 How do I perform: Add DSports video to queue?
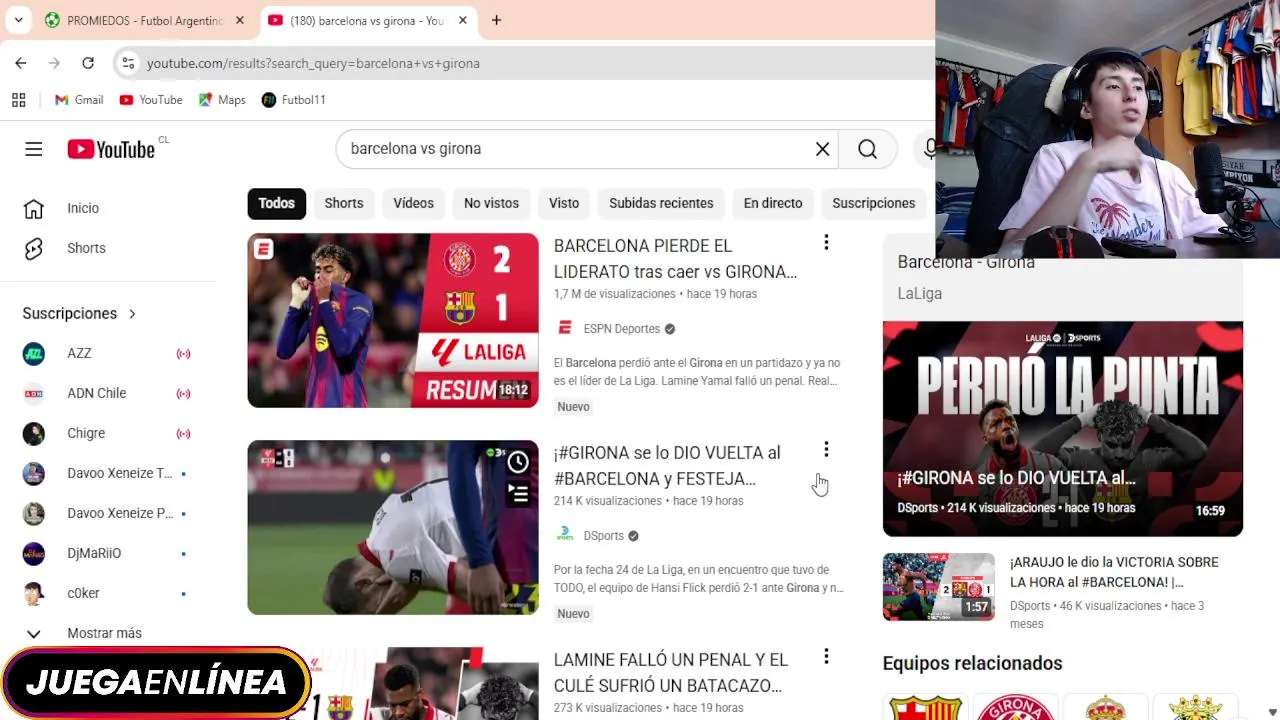pyautogui.click(x=518, y=493)
